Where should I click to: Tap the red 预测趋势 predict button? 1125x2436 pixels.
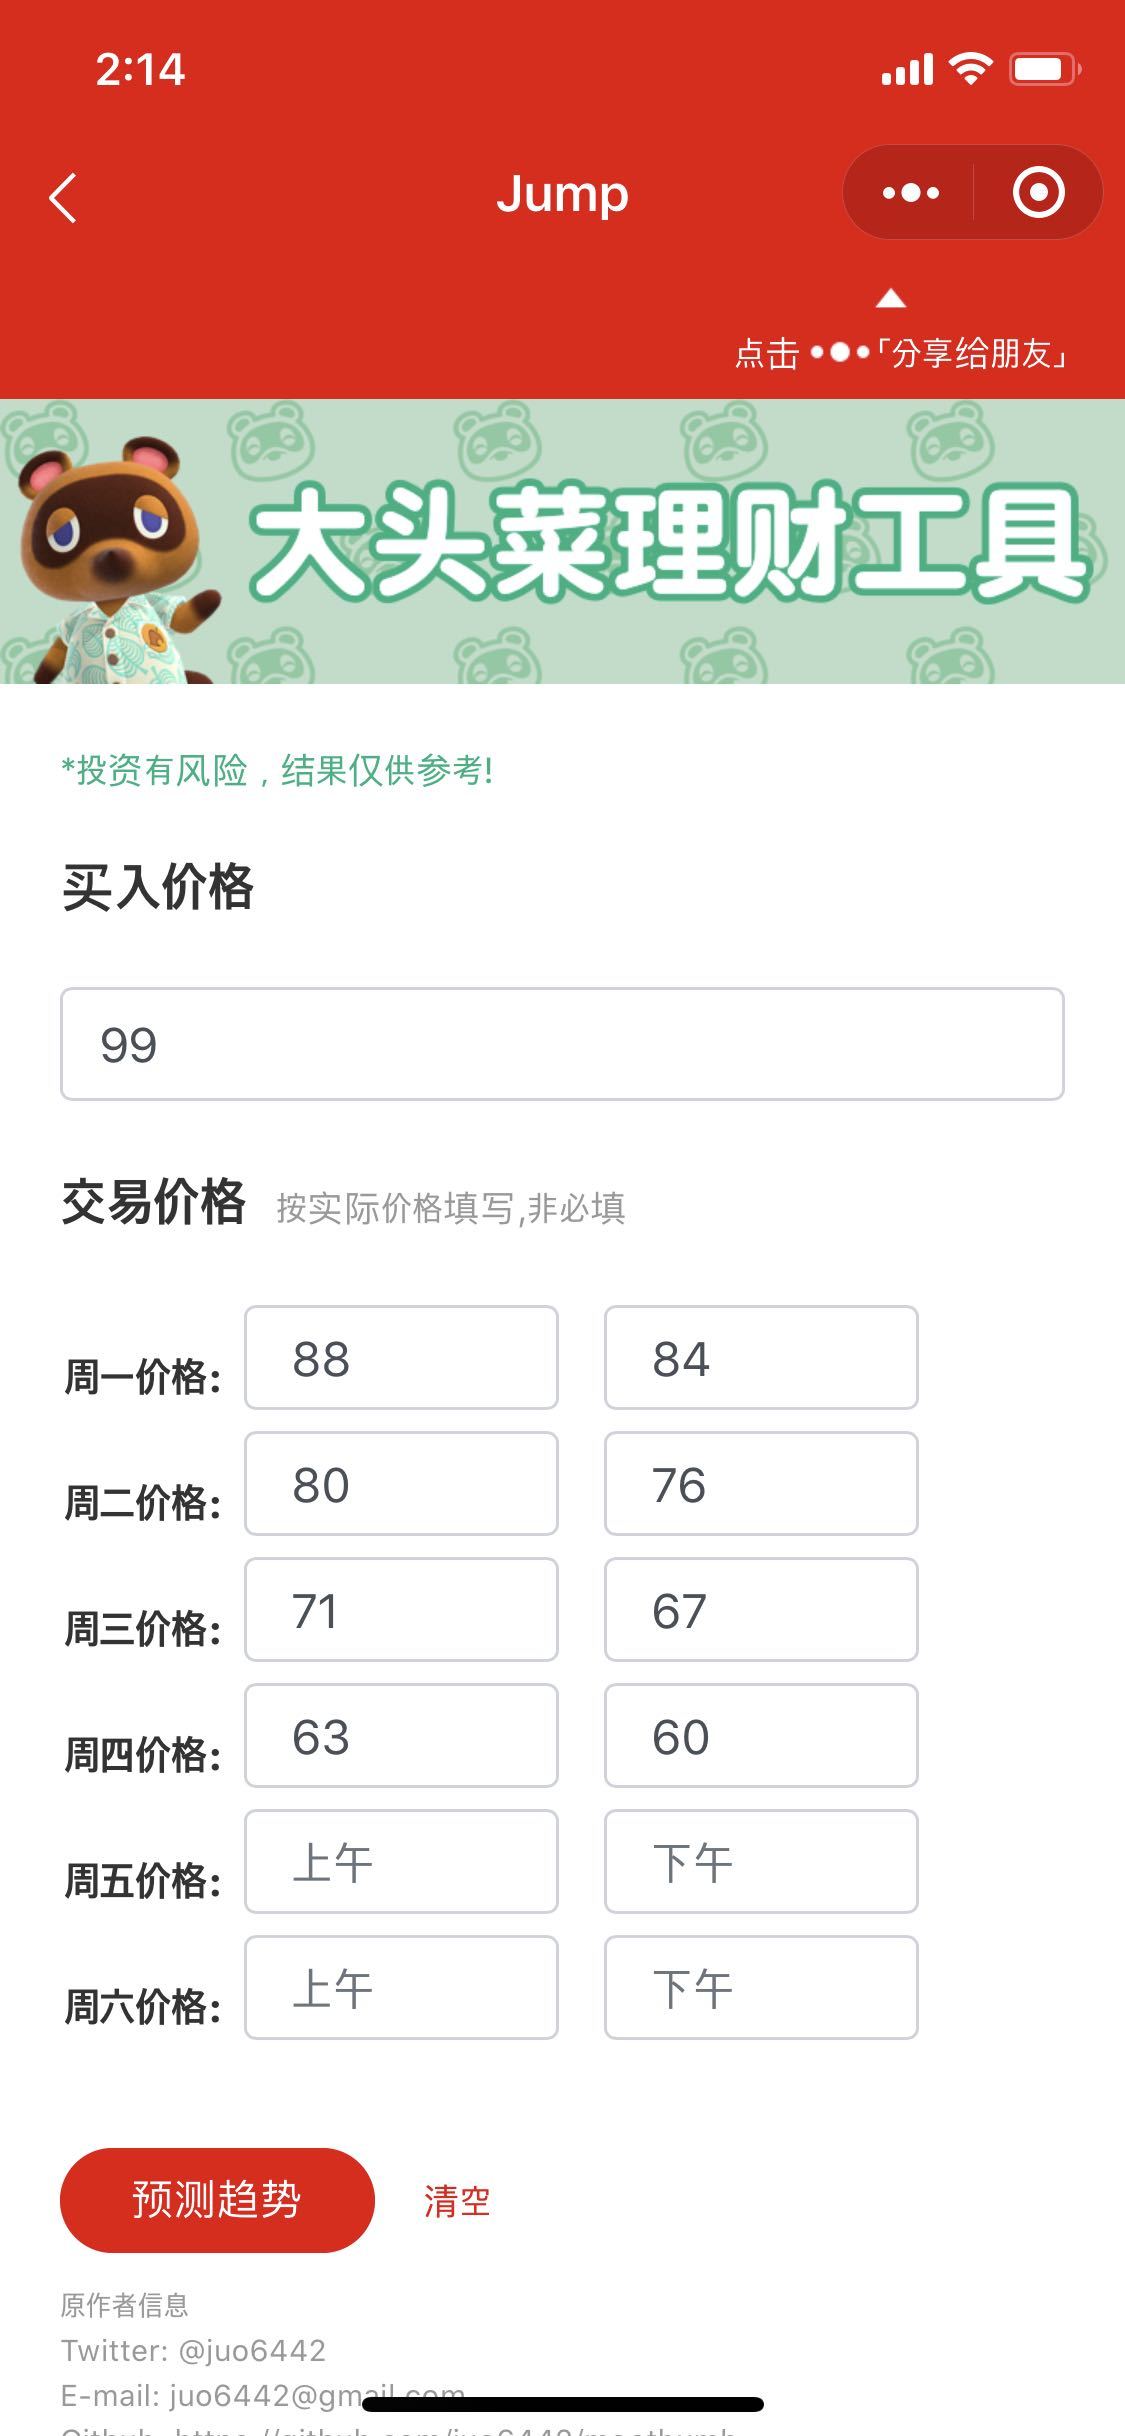pos(217,2200)
